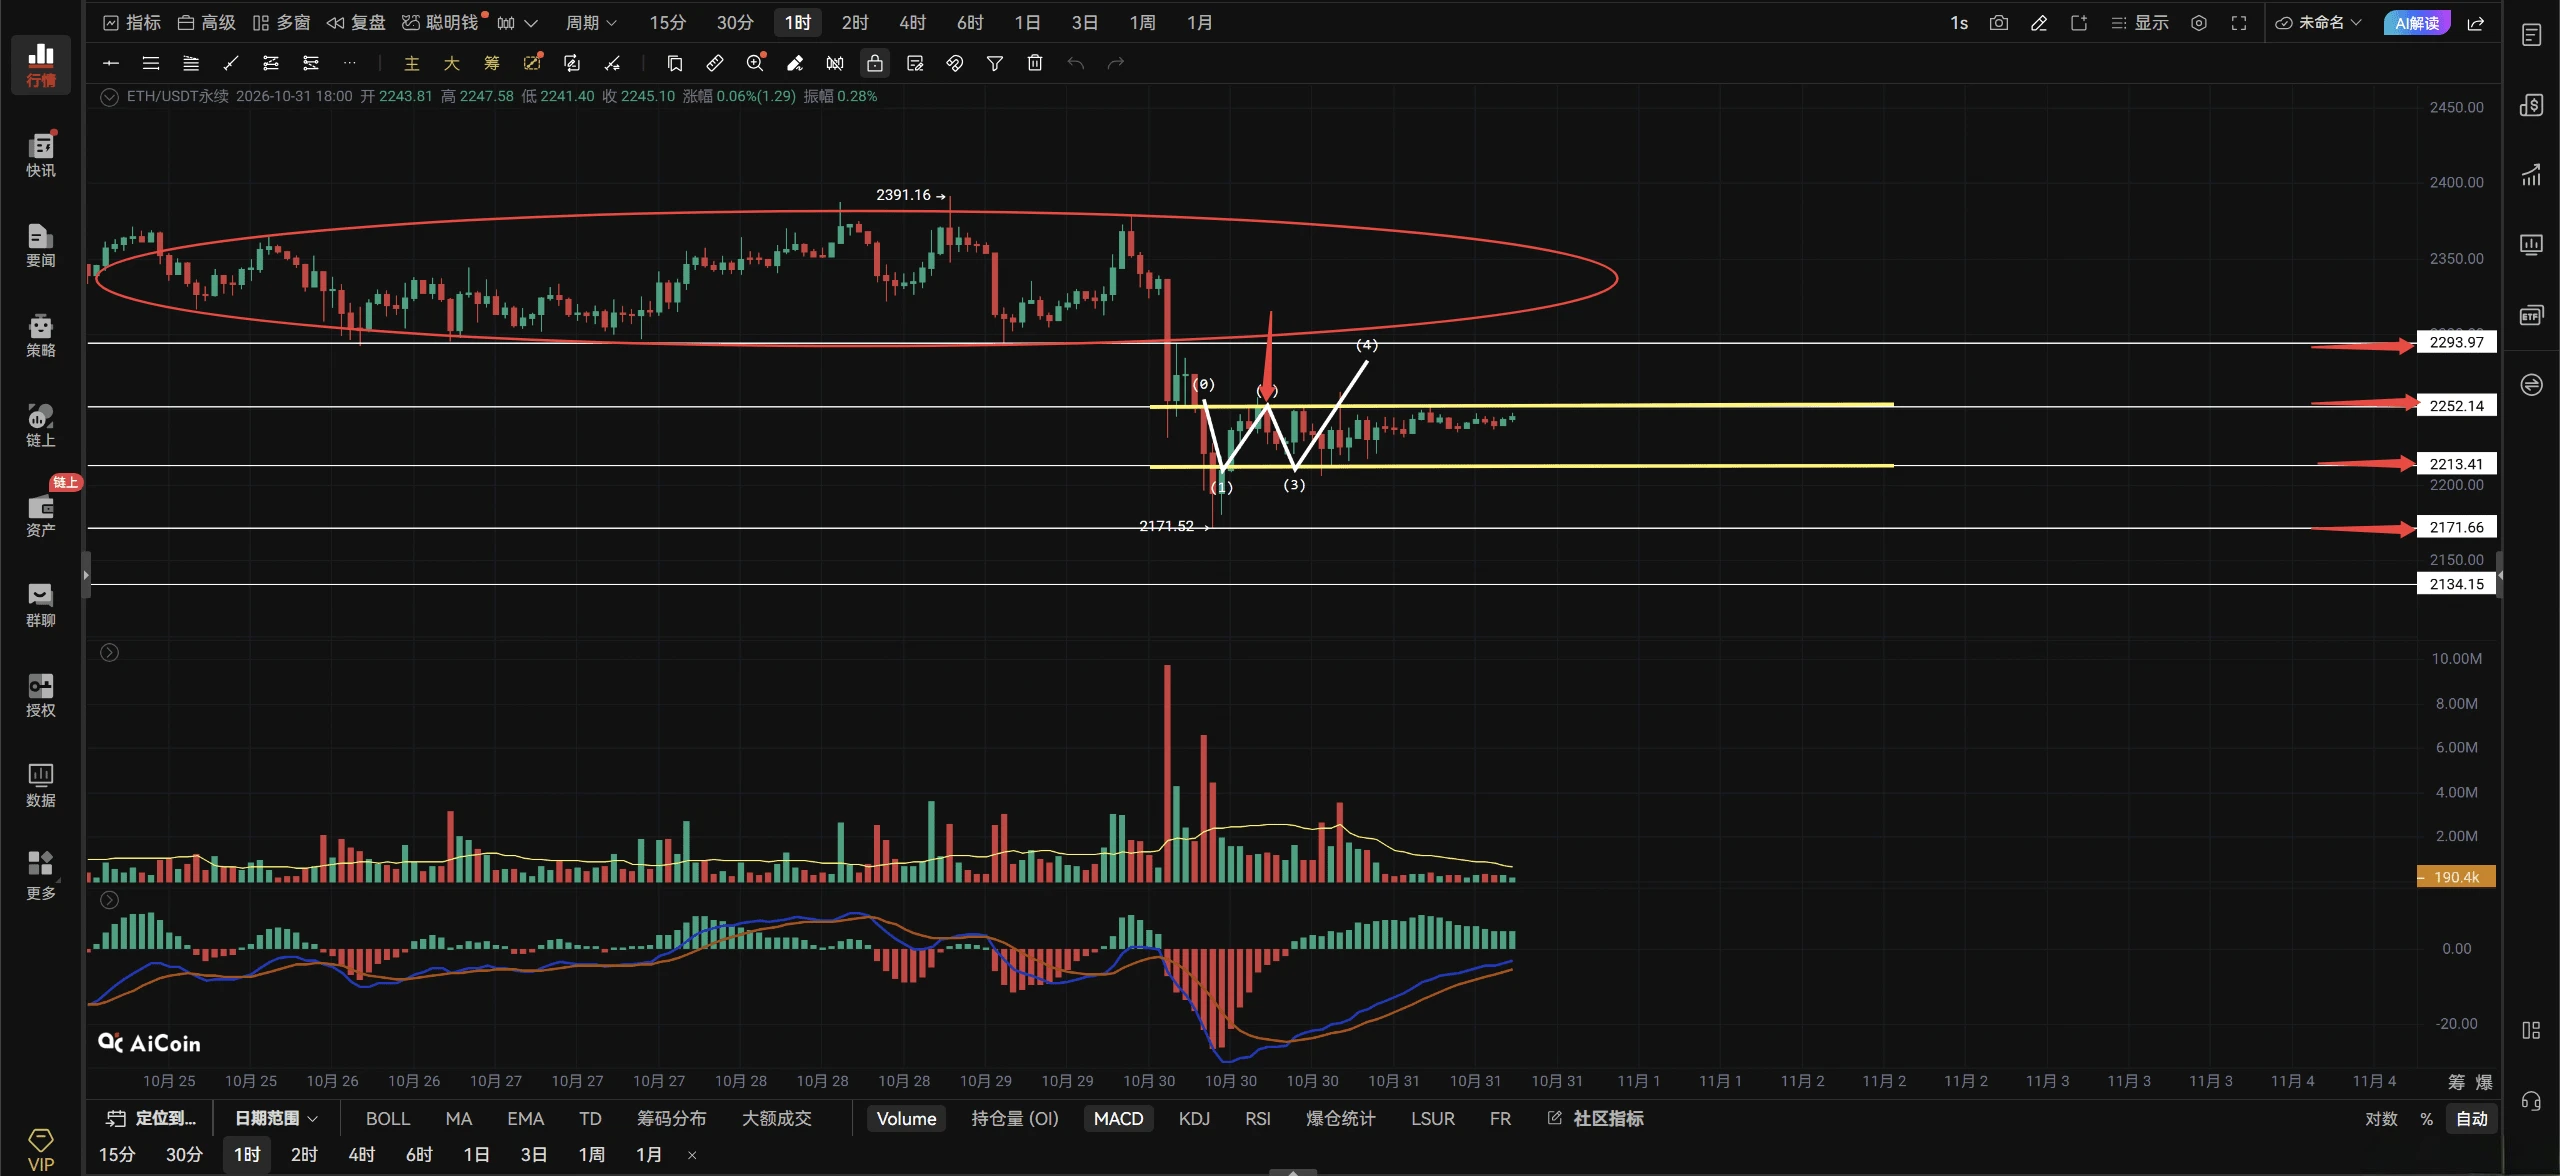Open 社区指标 community indicators

tap(1595, 1118)
